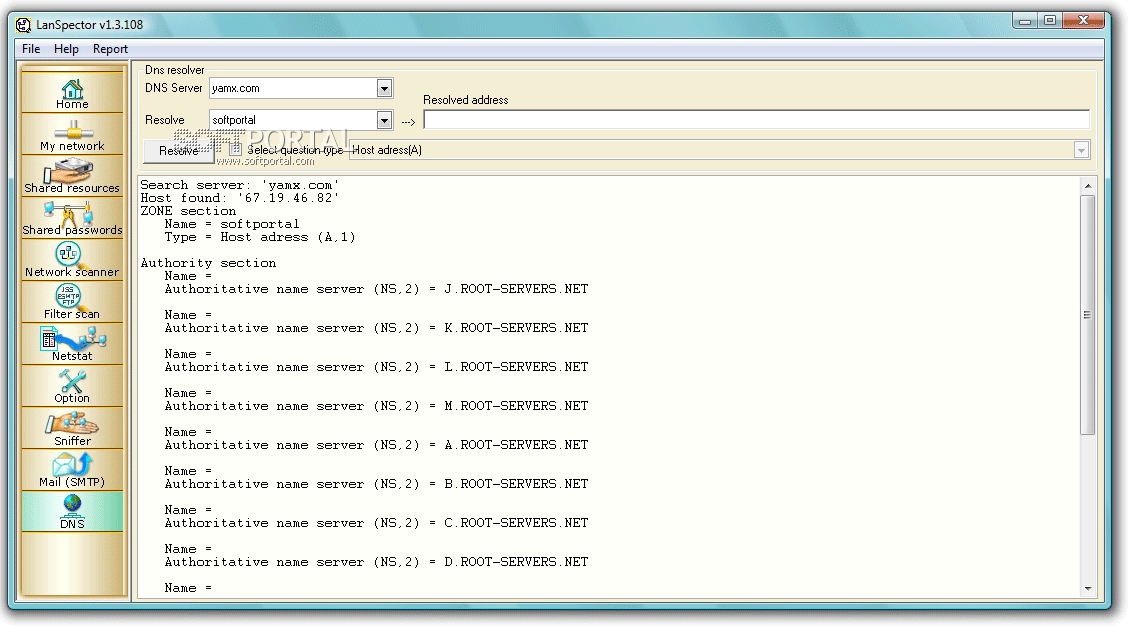The height and width of the screenshot is (628, 1128).
Task: Open the Home section in sidebar
Action: coord(72,92)
